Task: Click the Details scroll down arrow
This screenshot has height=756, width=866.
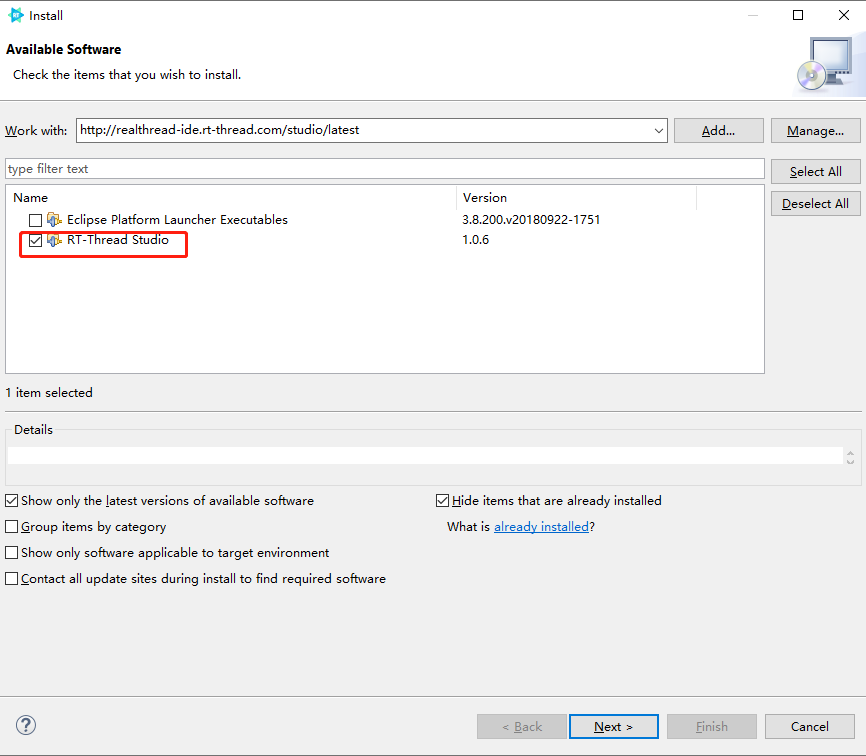Action: tap(850, 461)
